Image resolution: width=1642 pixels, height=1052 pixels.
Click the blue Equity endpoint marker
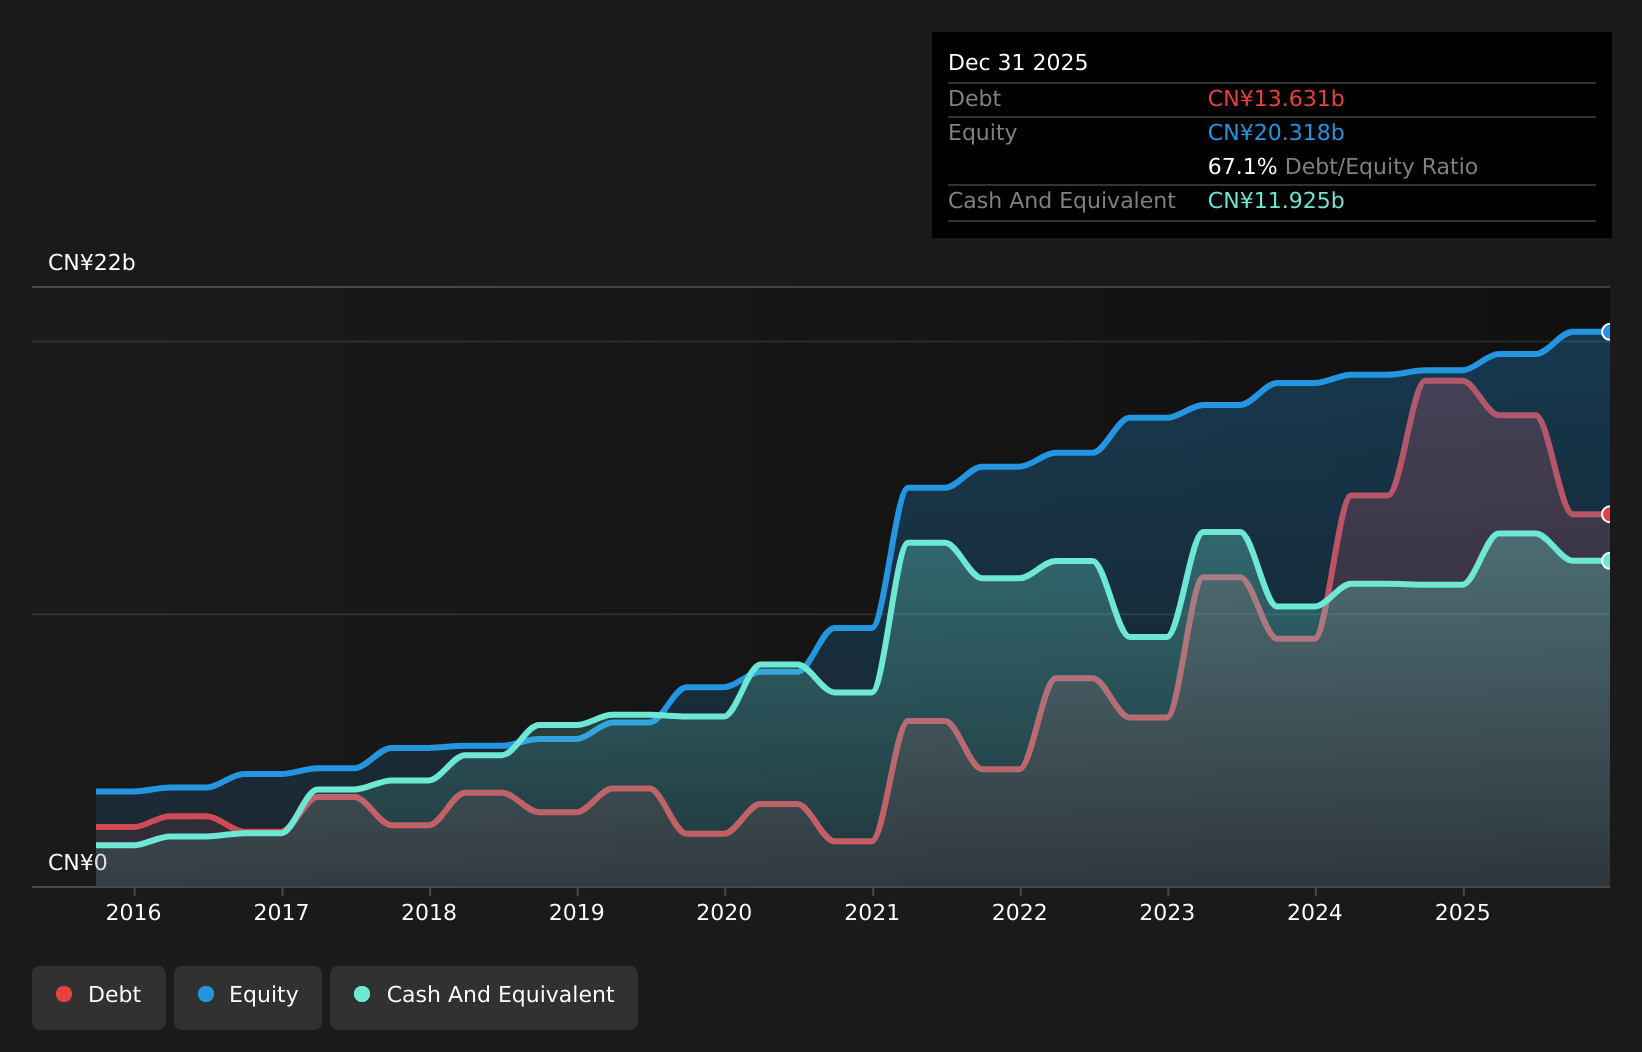[x=1608, y=332]
